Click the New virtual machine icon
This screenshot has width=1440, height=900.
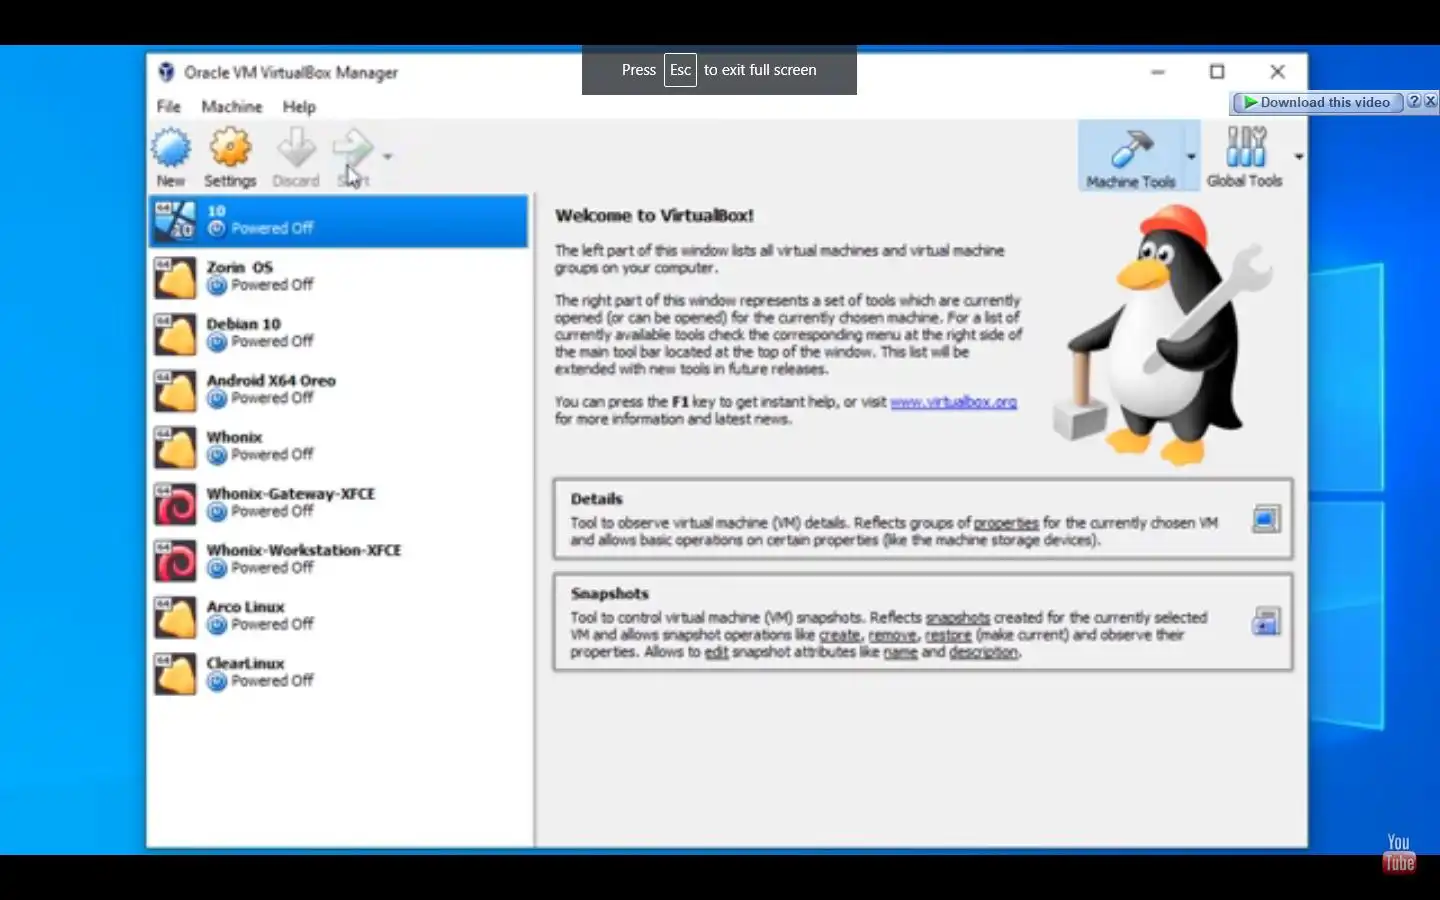(x=171, y=148)
